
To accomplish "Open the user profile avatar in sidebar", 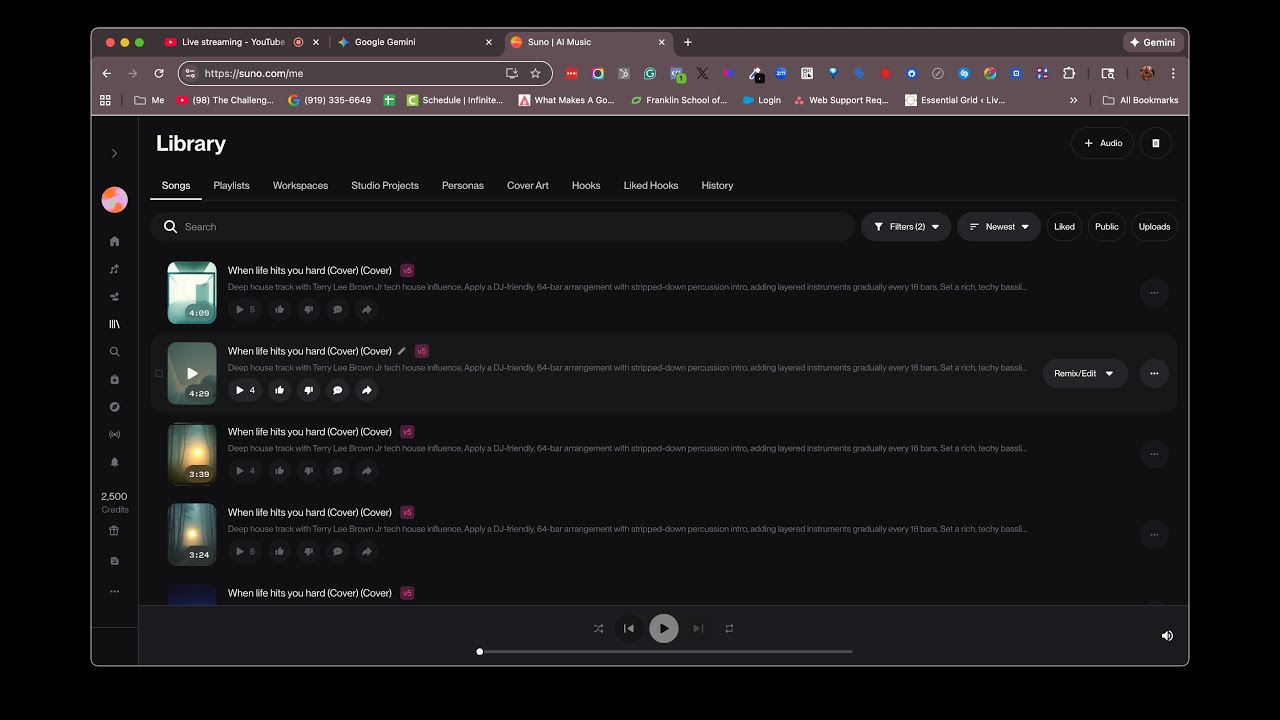I will tap(115, 200).
